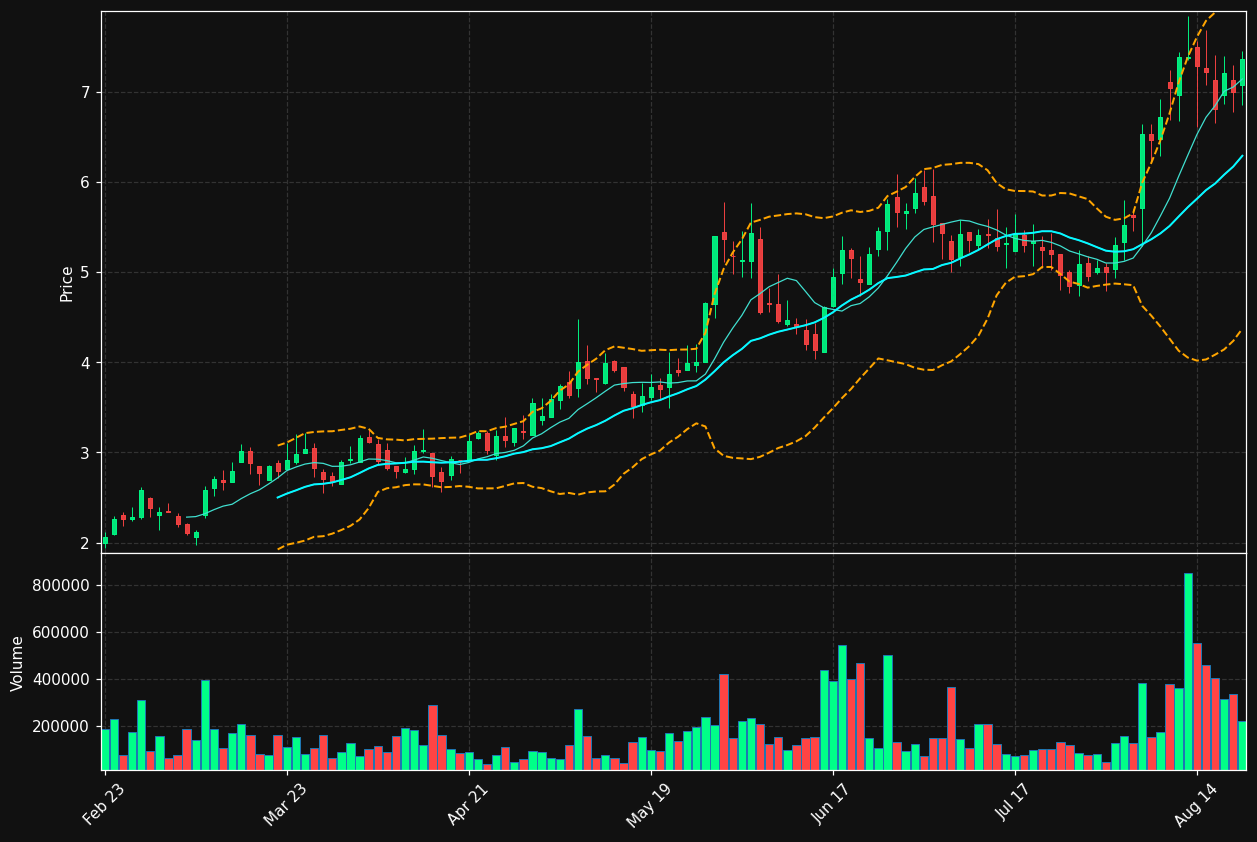Click the 'Volume' y-axis label
Screen dimensions: 1257x842
(18, 663)
